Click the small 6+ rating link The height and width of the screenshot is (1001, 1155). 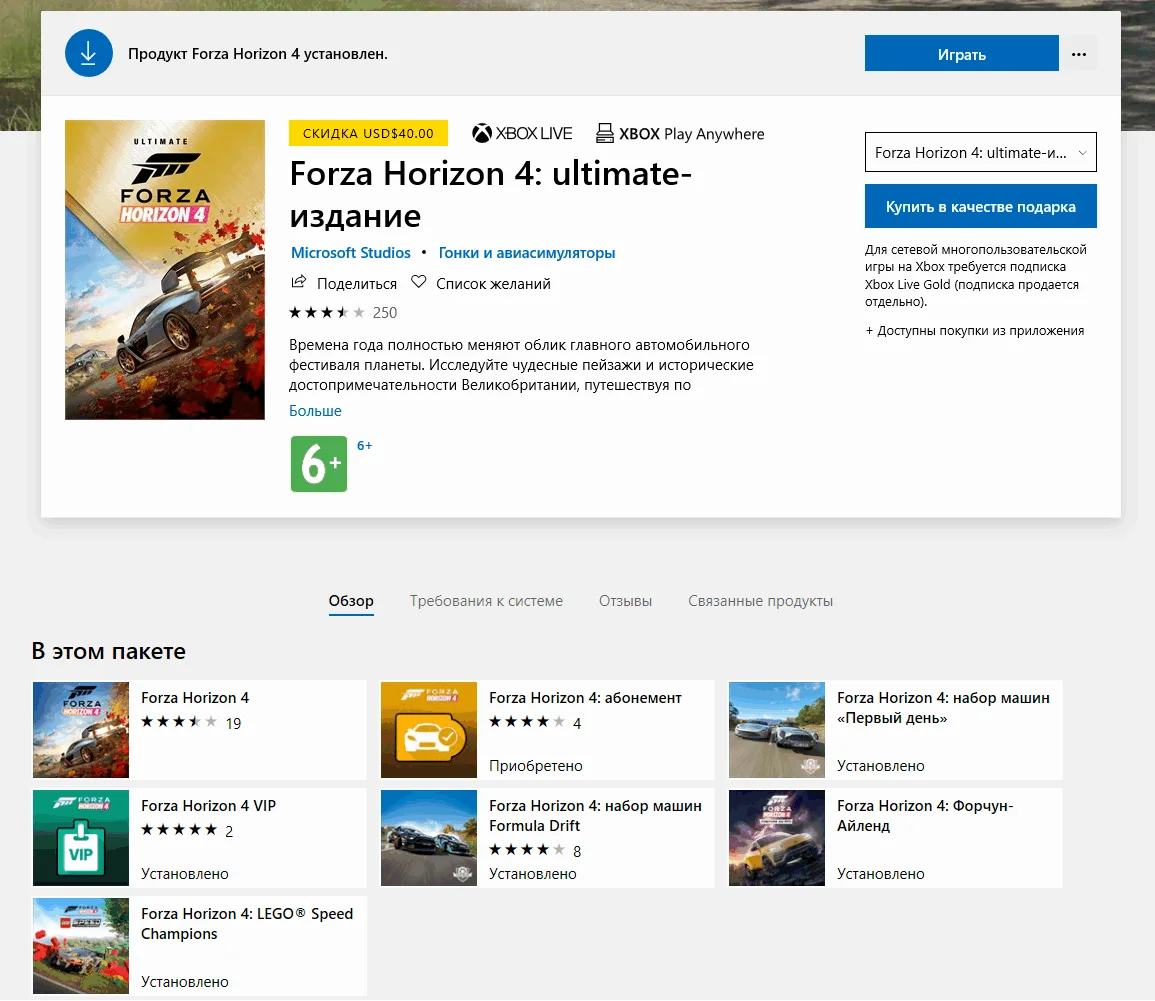pyautogui.click(x=365, y=445)
